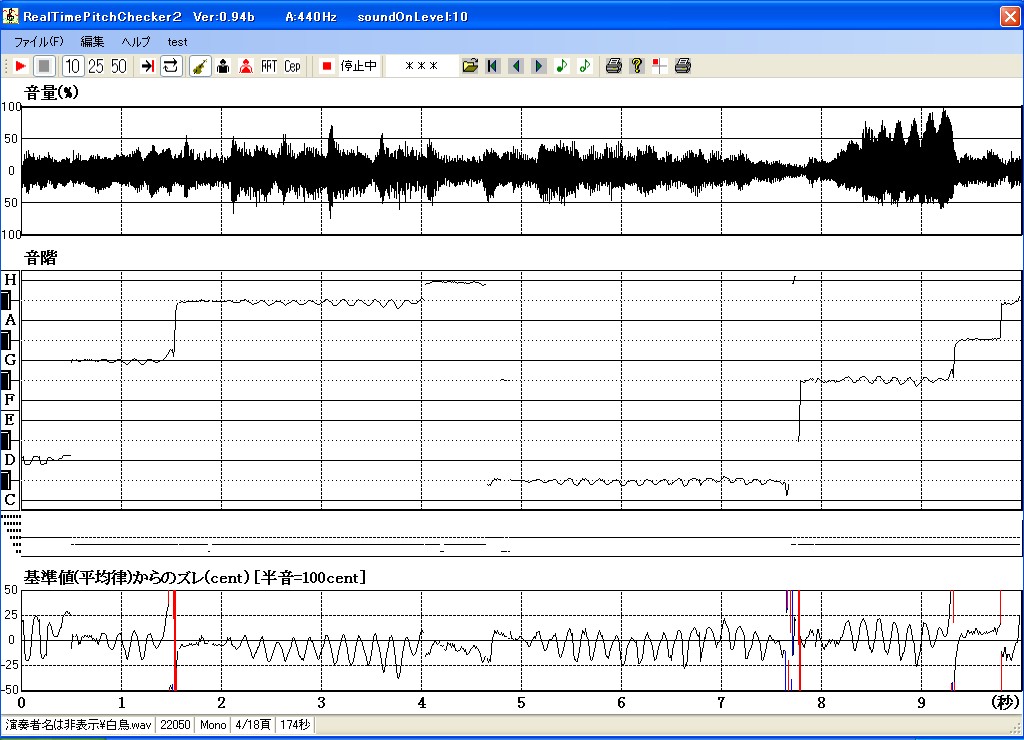Switch to Cep analysis mode

(x=292, y=66)
